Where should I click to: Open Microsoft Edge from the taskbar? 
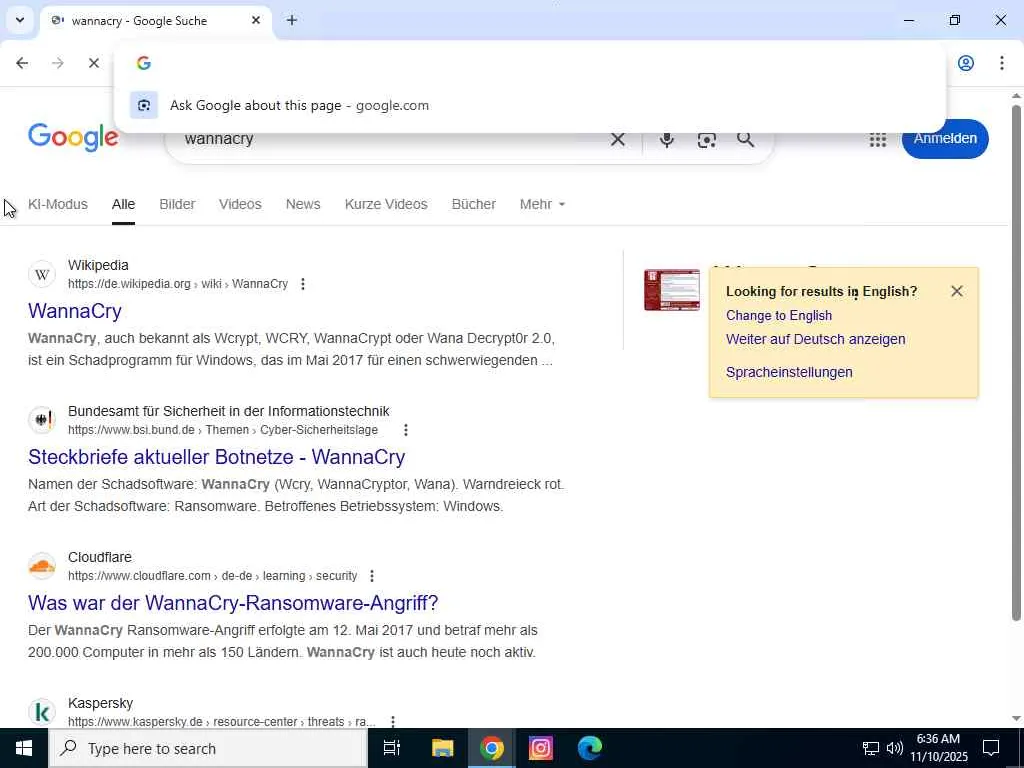tap(590, 748)
